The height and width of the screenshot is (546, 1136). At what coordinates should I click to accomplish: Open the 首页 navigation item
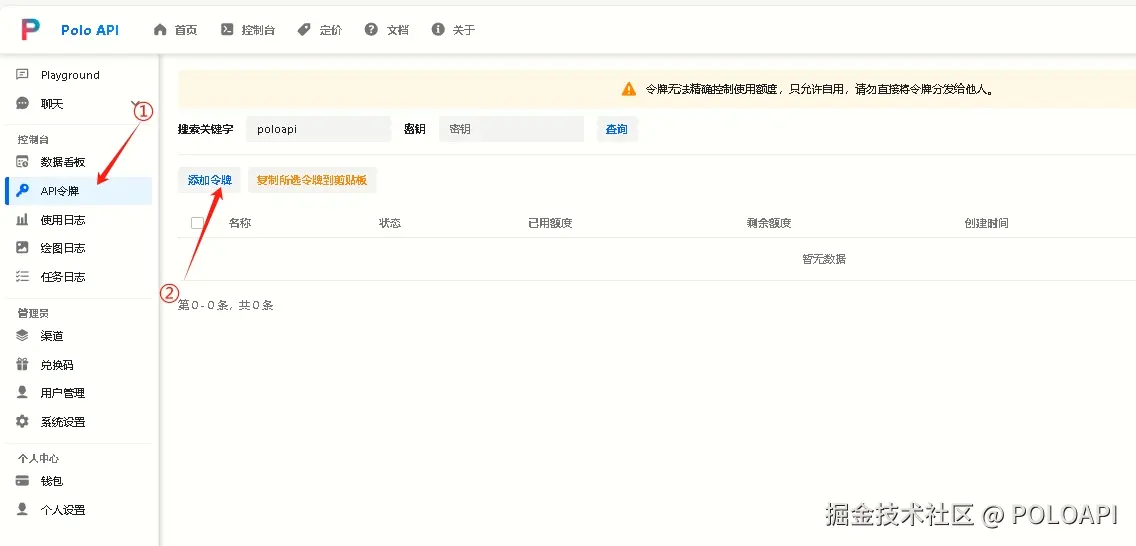(x=175, y=30)
